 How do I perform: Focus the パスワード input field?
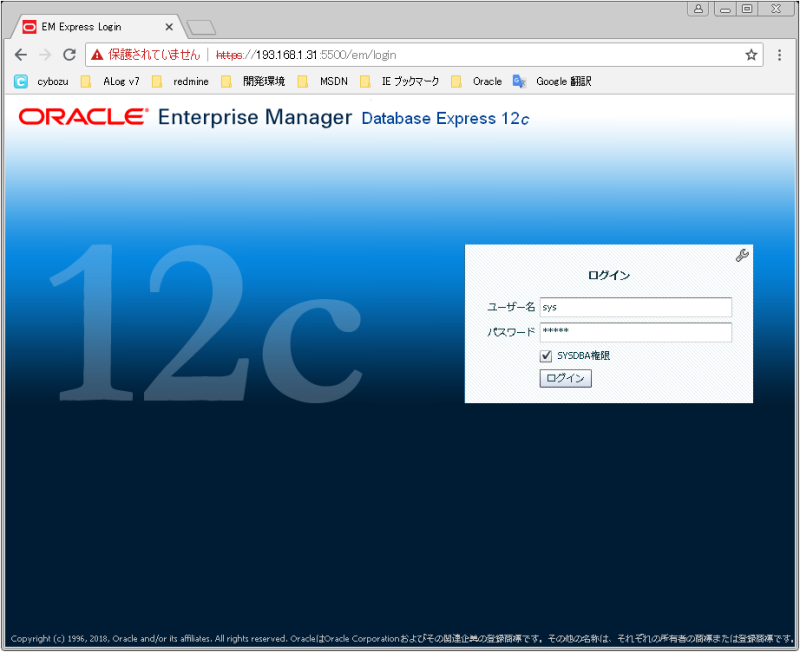point(636,332)
